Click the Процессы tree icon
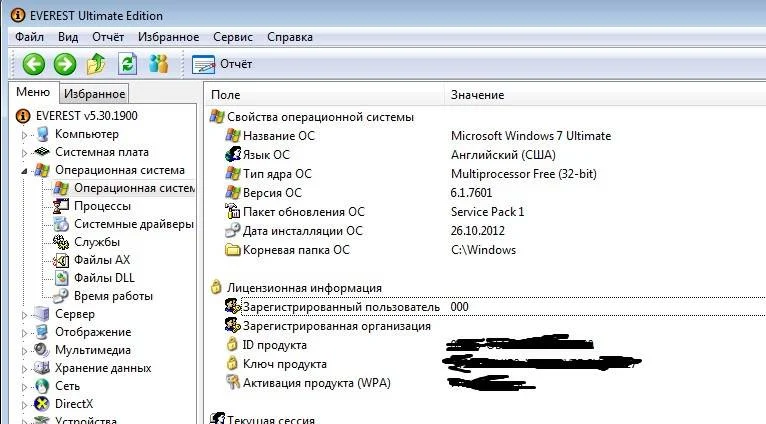The height and width of the screenshot is (424, 766). [61, 206]
